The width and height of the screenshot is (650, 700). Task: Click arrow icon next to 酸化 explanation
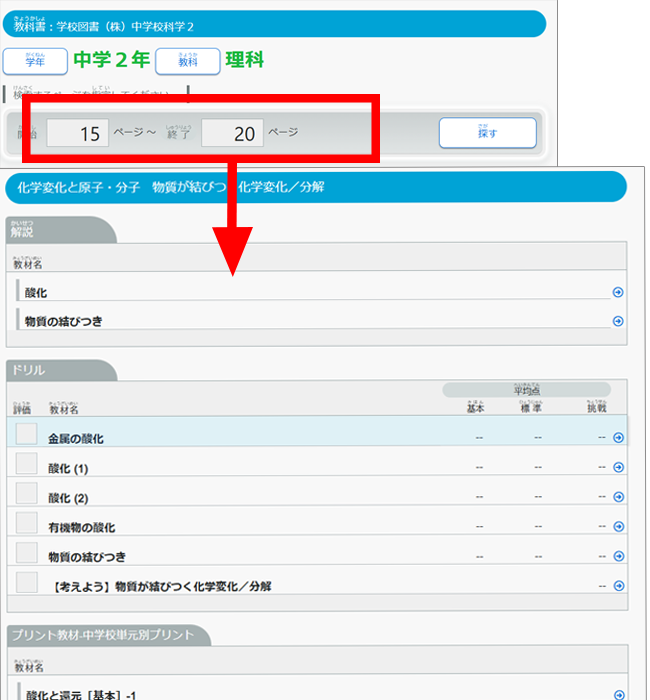618,292
